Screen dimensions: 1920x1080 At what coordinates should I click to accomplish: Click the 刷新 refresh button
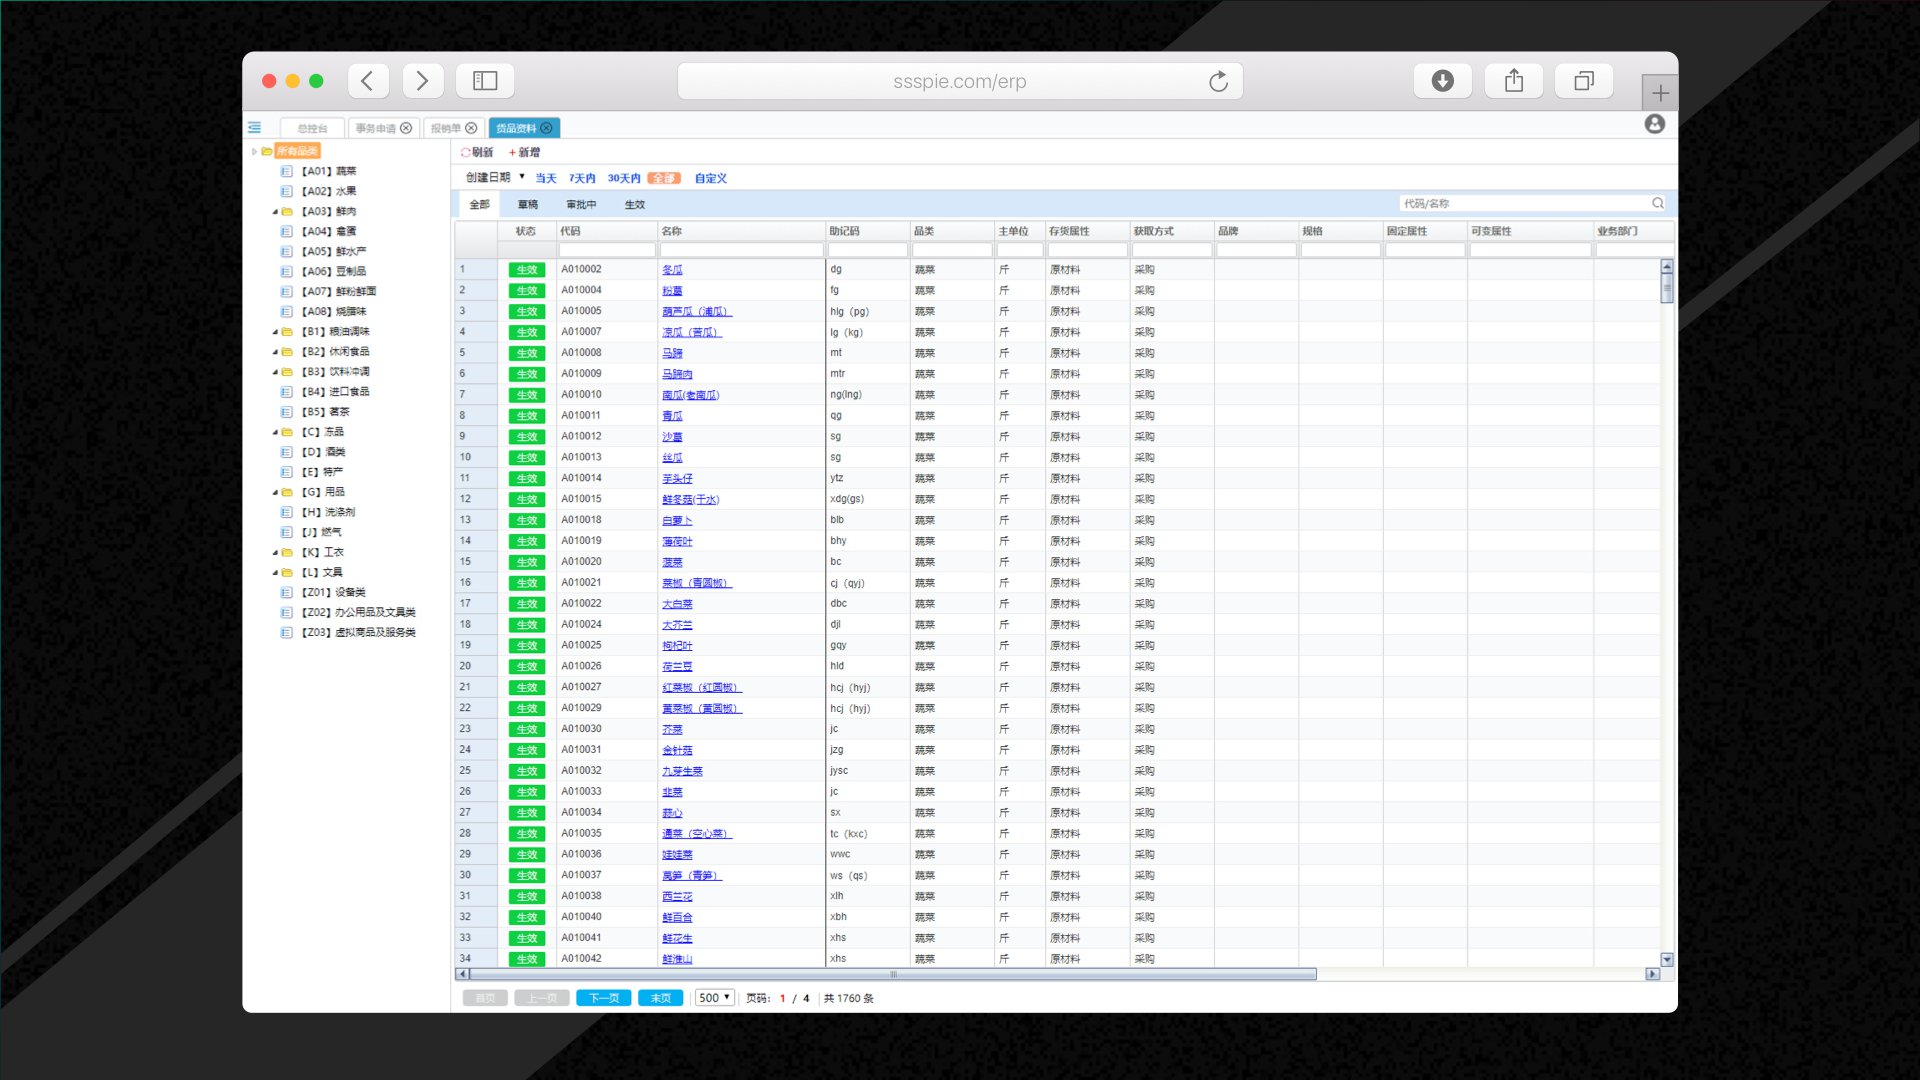pos(477,152)
